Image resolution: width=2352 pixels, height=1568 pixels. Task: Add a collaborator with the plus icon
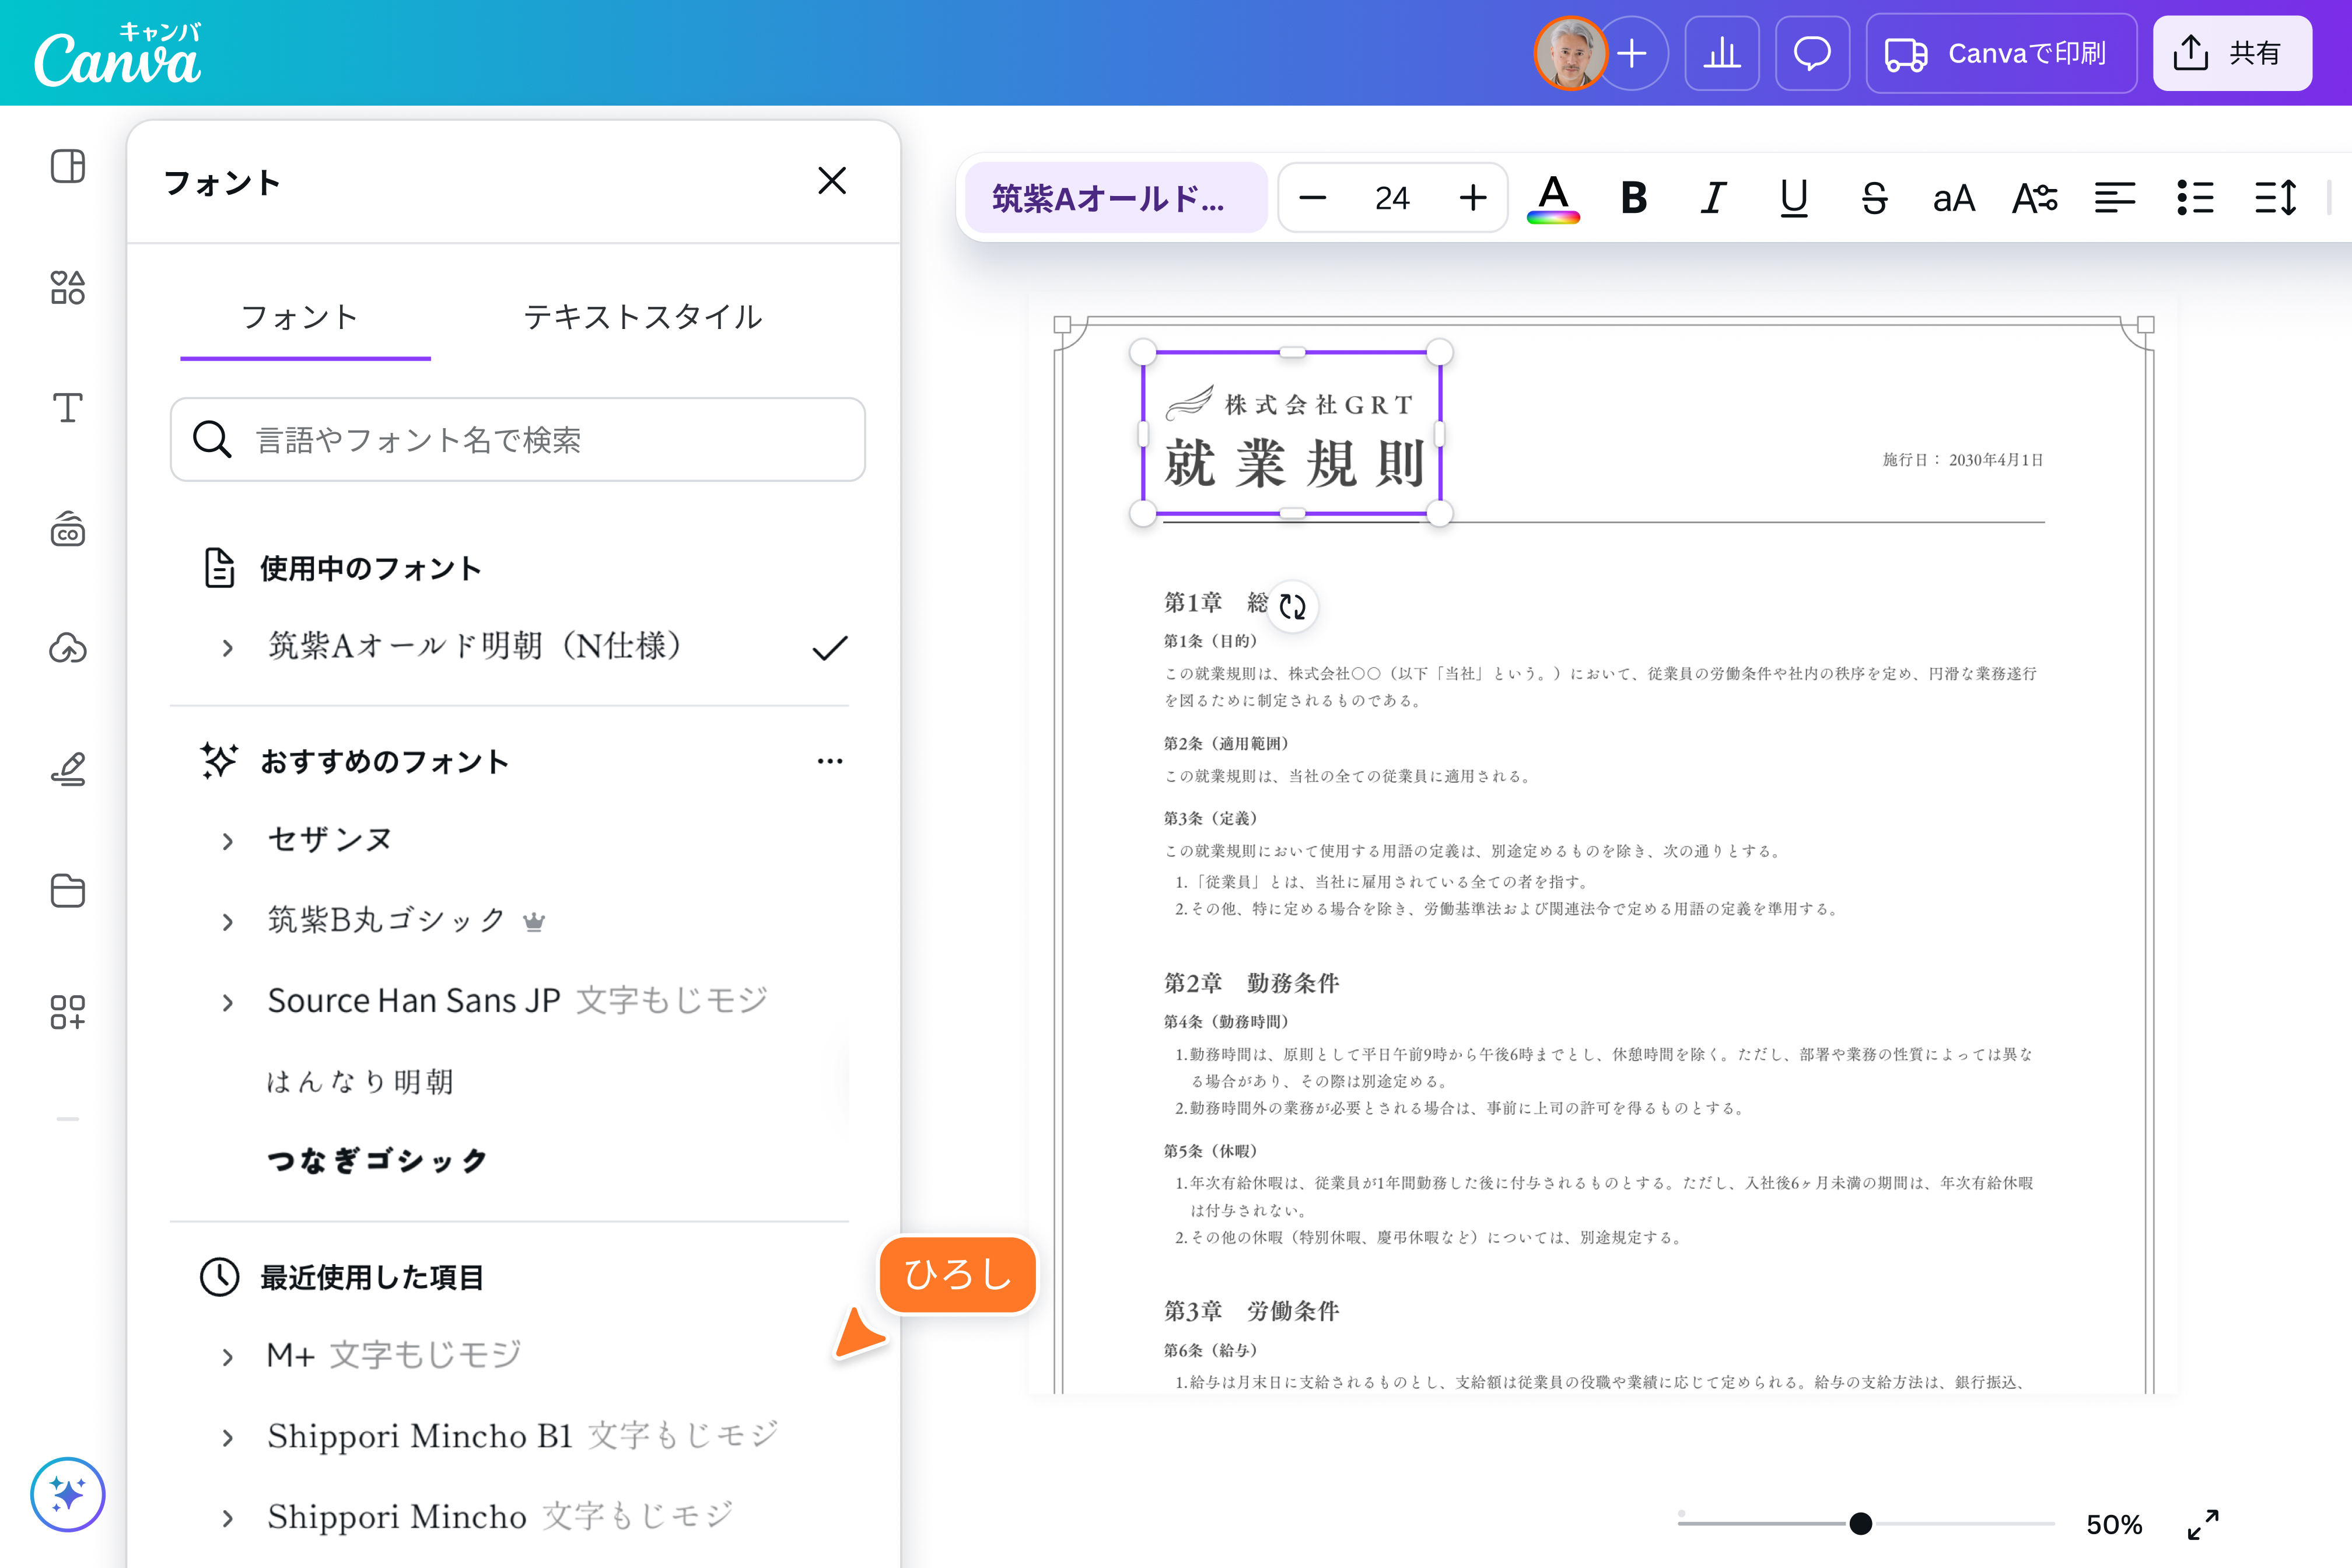[x=1632, y=53]
